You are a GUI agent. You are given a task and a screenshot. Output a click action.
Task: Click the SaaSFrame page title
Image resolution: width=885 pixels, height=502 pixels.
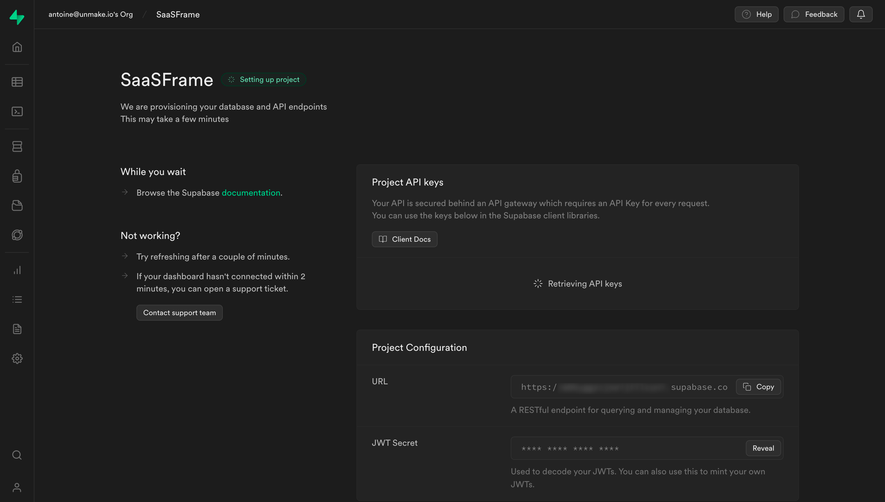[167, 80]
